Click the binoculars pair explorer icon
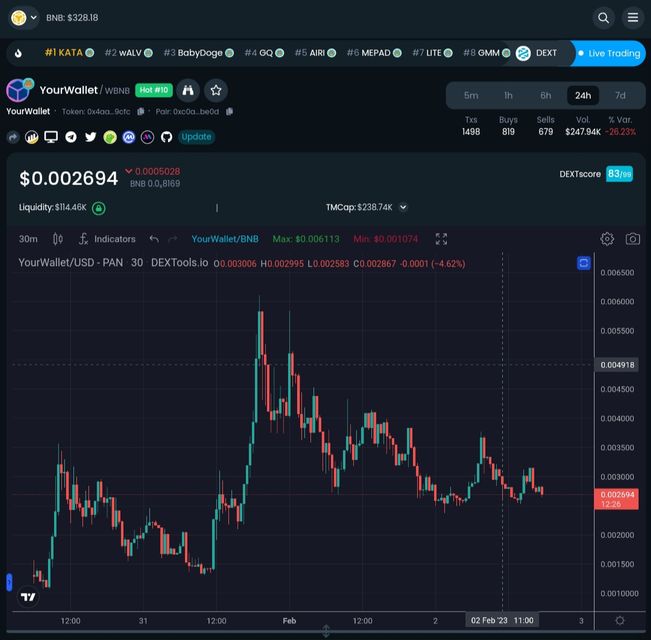This screenshot has width=651, height=640. click(188, 90)
